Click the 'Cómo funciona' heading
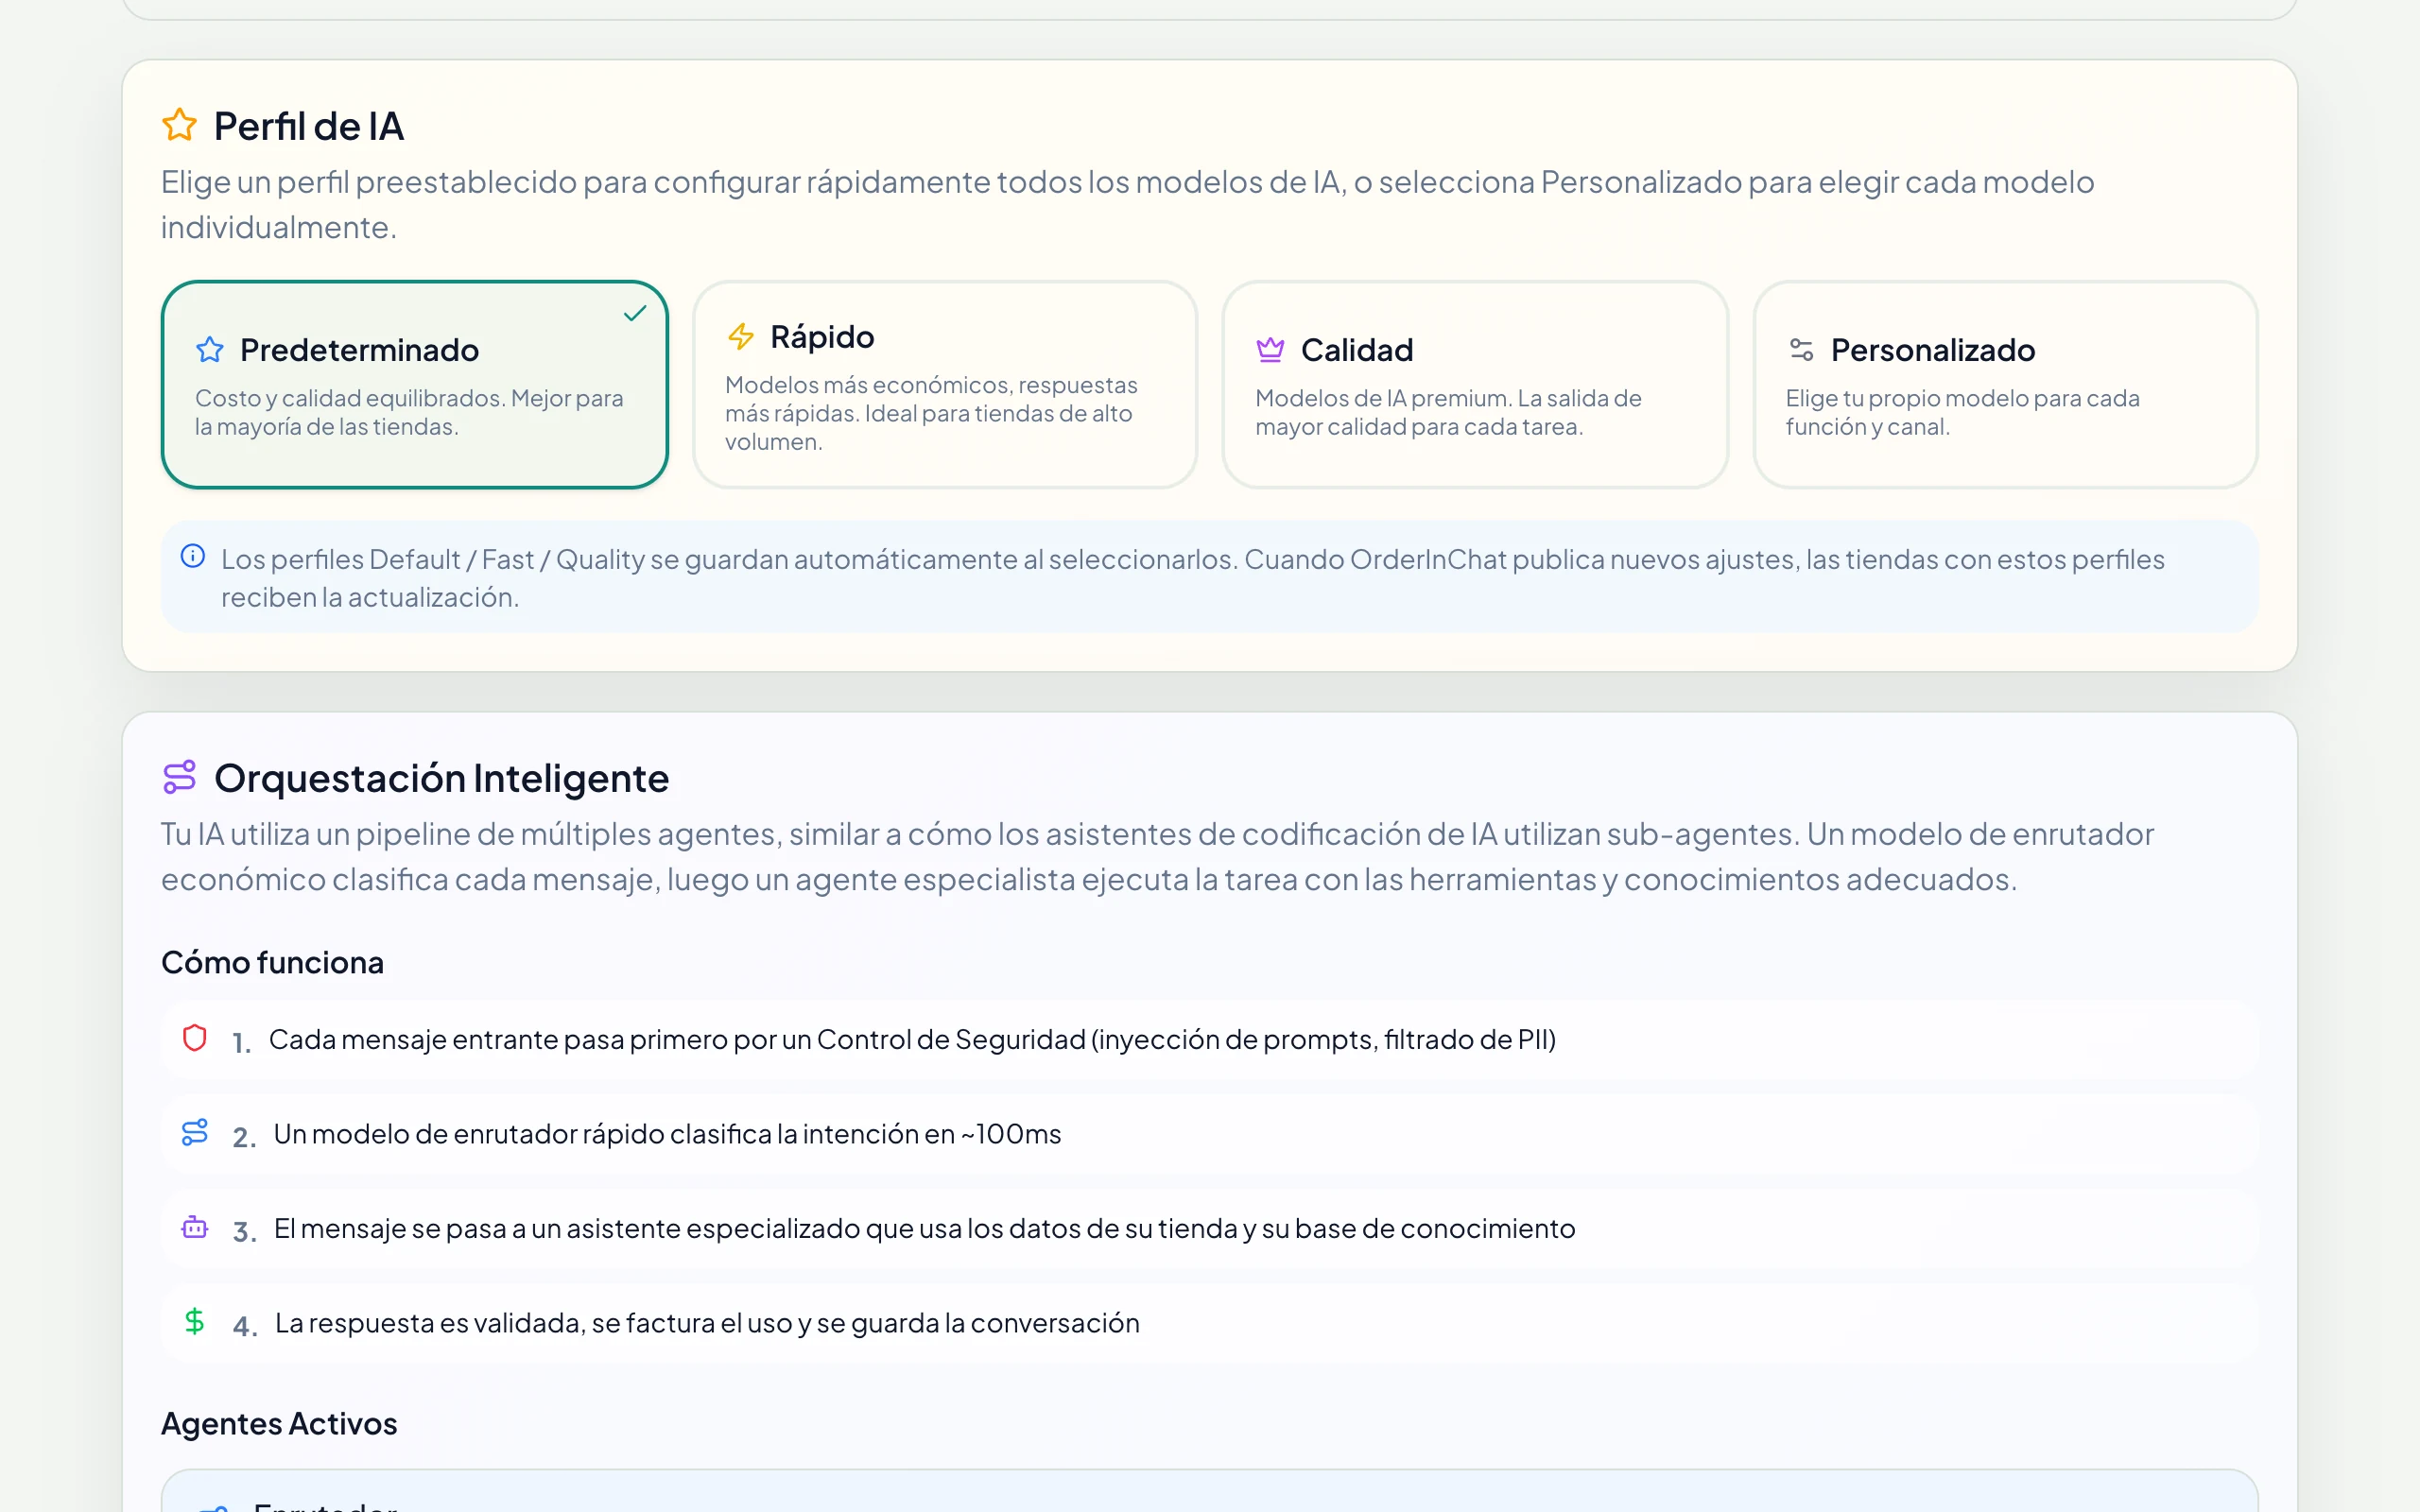 (272, 962)
